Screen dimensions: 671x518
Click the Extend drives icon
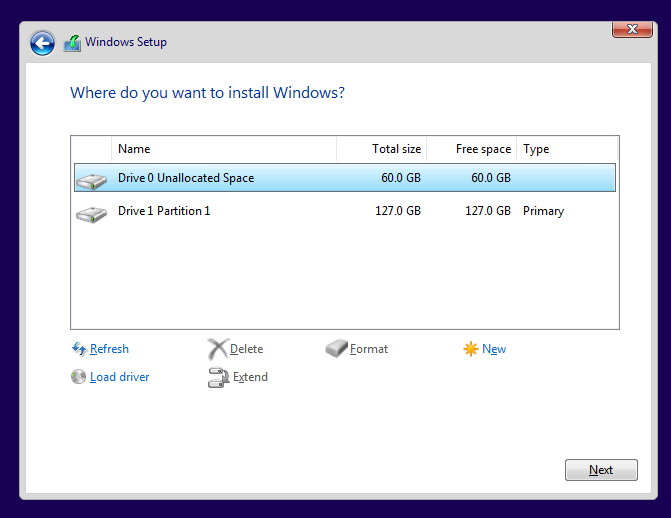219,377
